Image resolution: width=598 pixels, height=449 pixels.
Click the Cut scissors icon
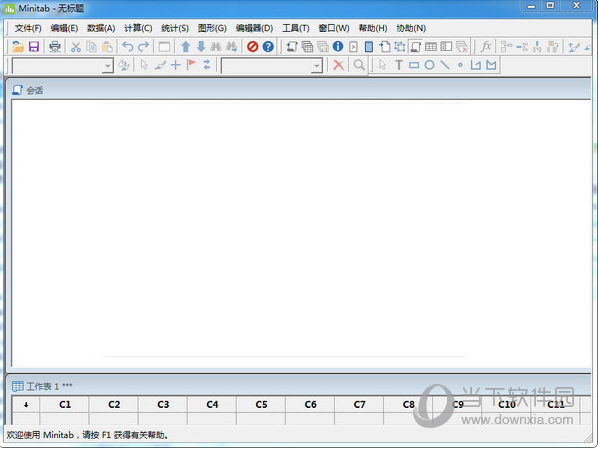coord(76,47)
